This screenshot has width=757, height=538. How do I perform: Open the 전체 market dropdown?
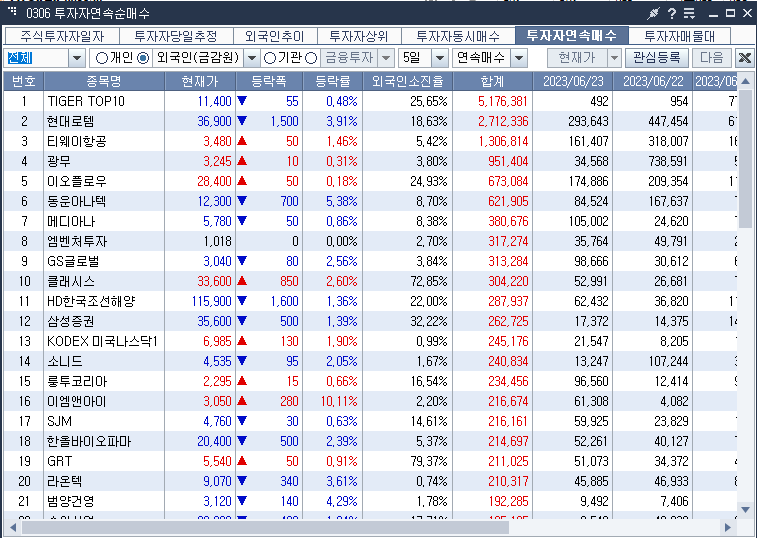pyautogui.click(x=77, y=58)
